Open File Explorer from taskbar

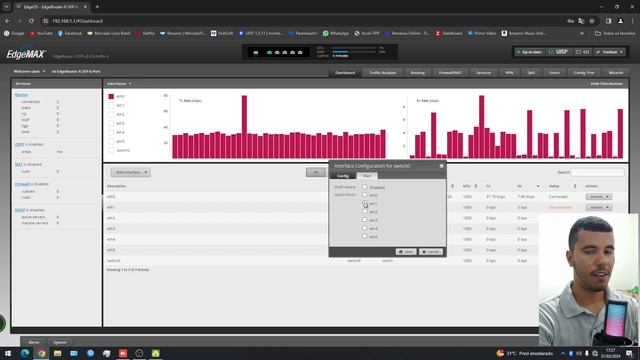coord(58,353)
